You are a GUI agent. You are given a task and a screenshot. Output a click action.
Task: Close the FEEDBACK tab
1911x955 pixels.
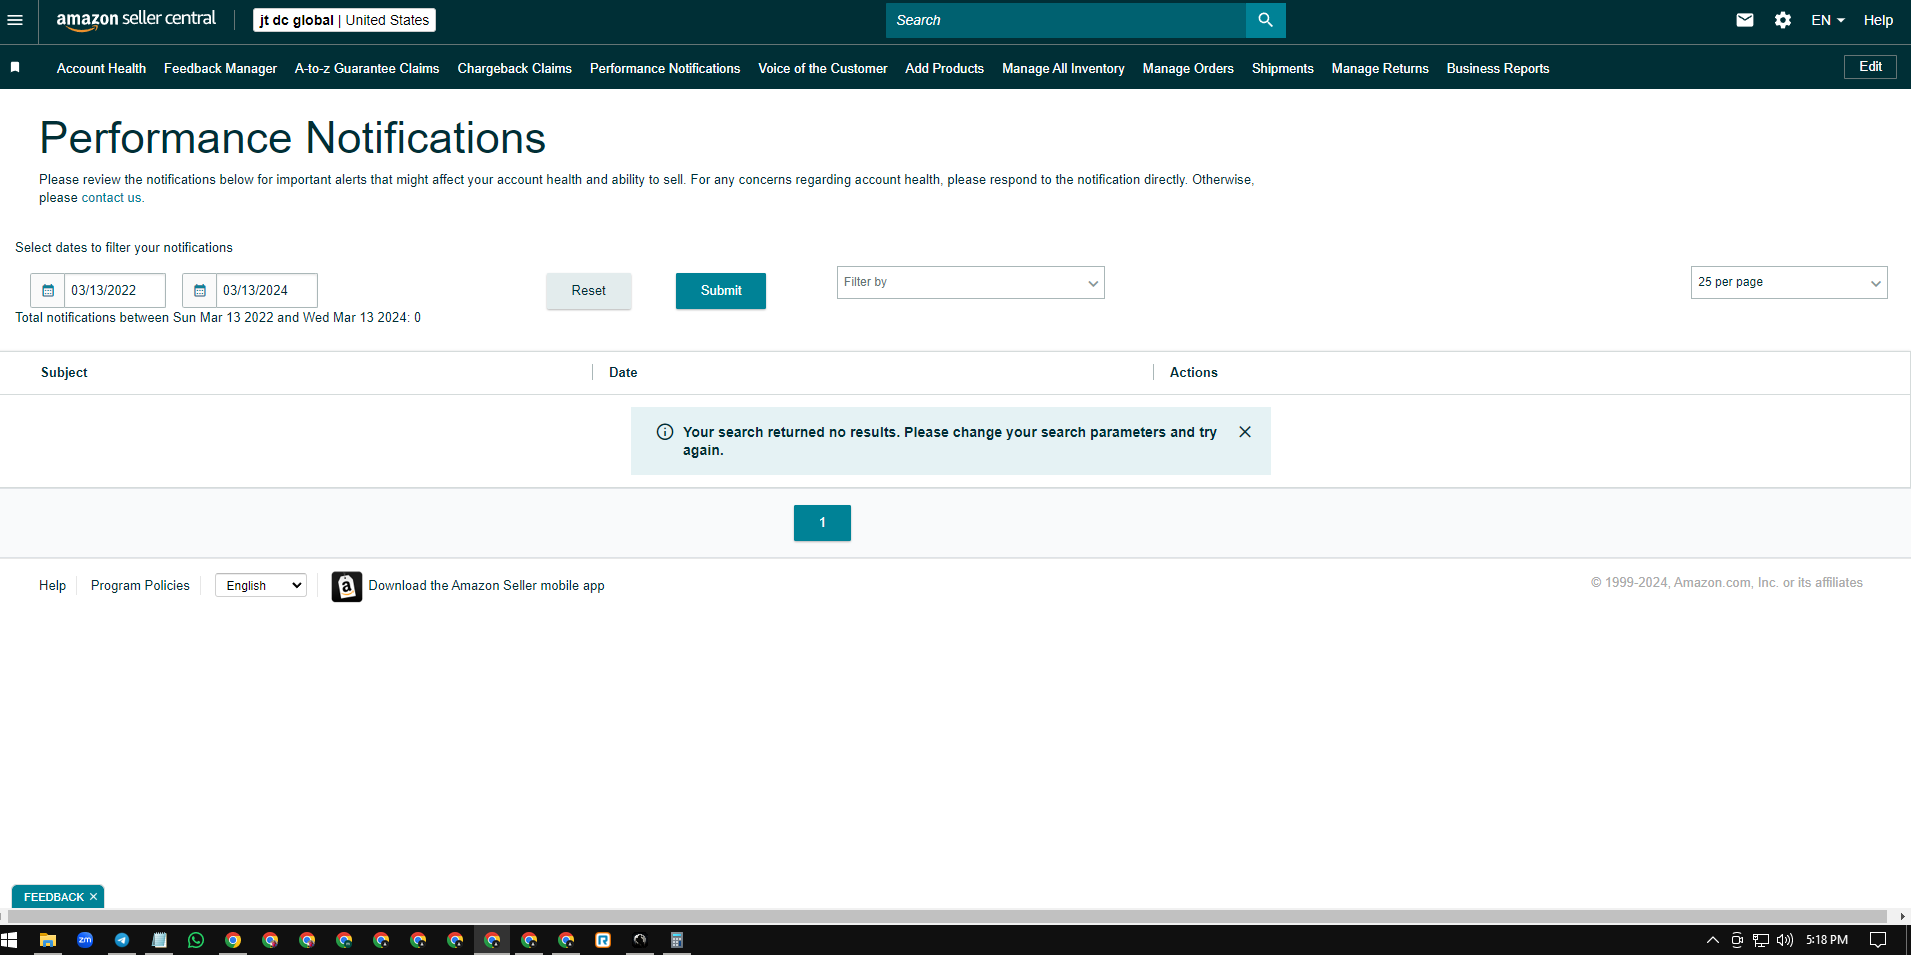tap(93, 897)
